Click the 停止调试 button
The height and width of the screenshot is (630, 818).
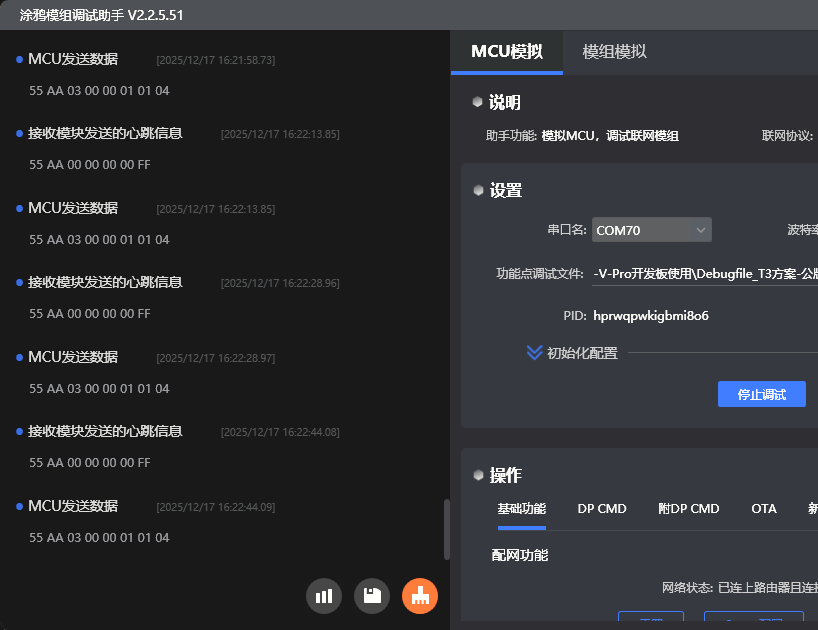tap(761, 393)
